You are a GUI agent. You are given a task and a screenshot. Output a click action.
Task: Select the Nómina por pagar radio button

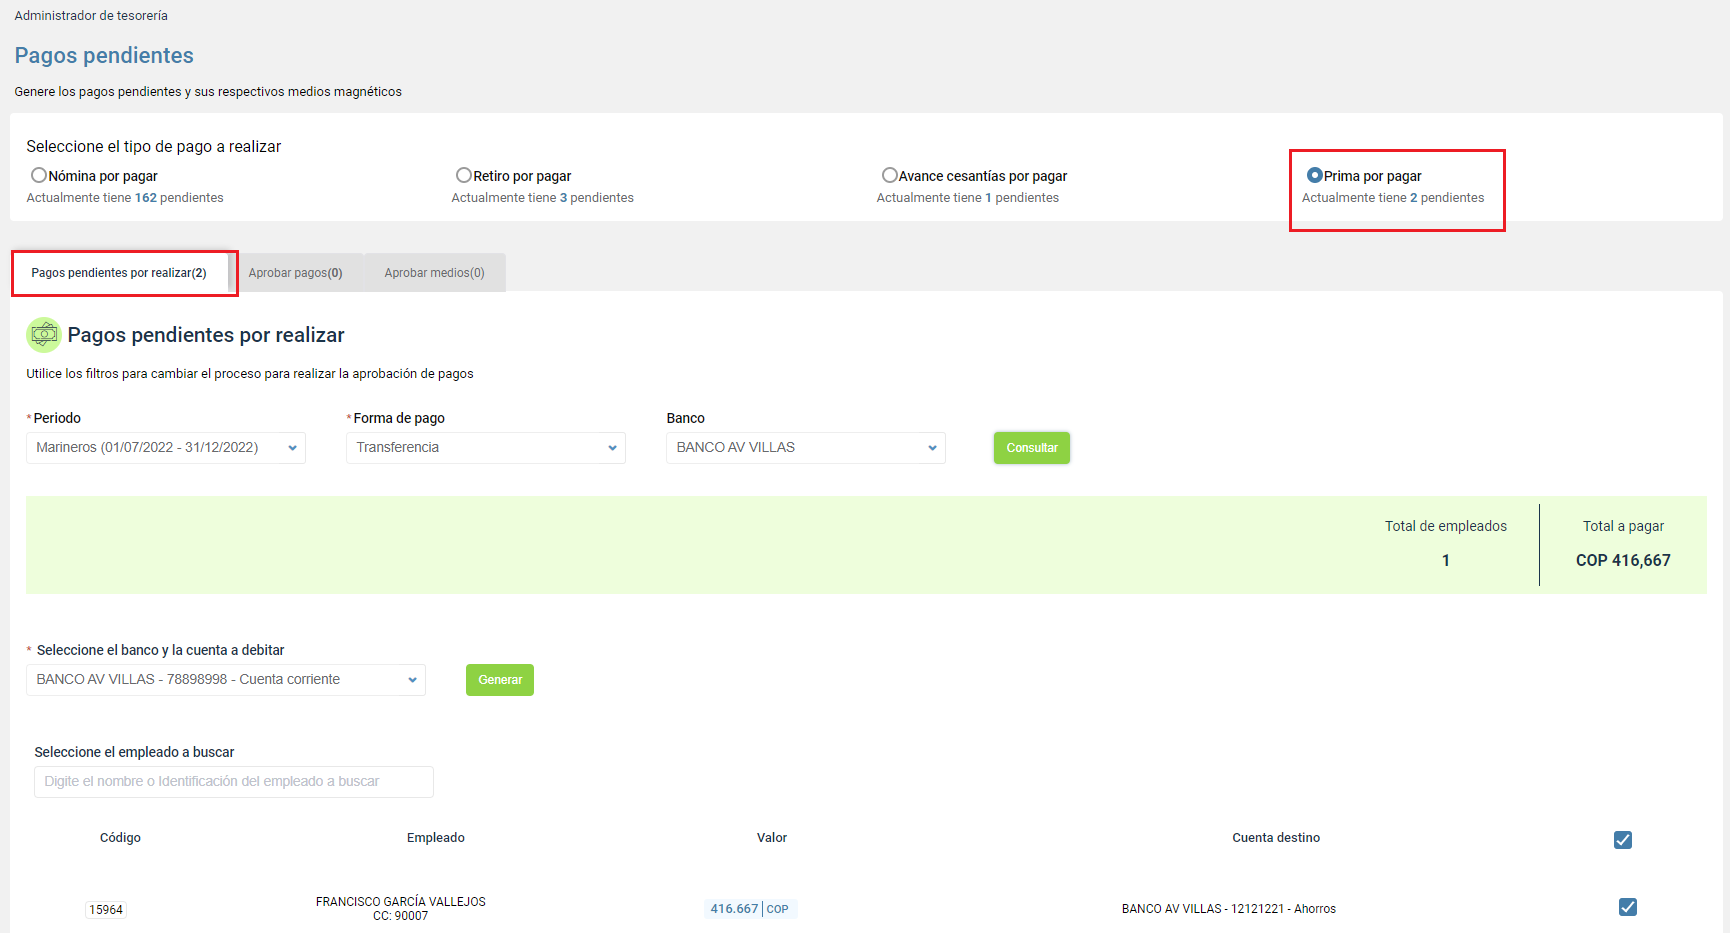(x=39, y=175)
